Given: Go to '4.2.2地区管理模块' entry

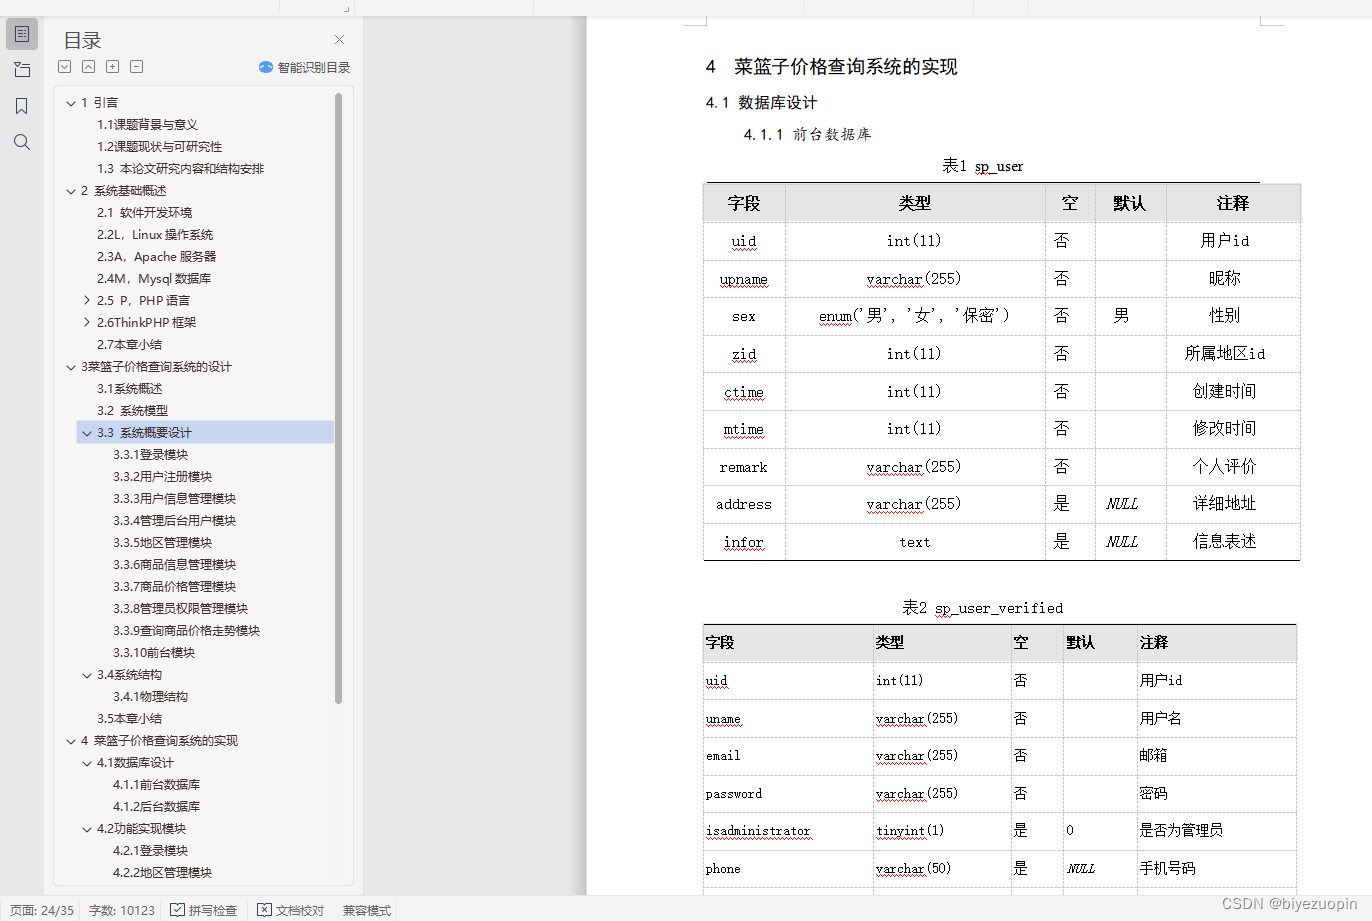Looking at the screenshot, I should coord(162,873).
